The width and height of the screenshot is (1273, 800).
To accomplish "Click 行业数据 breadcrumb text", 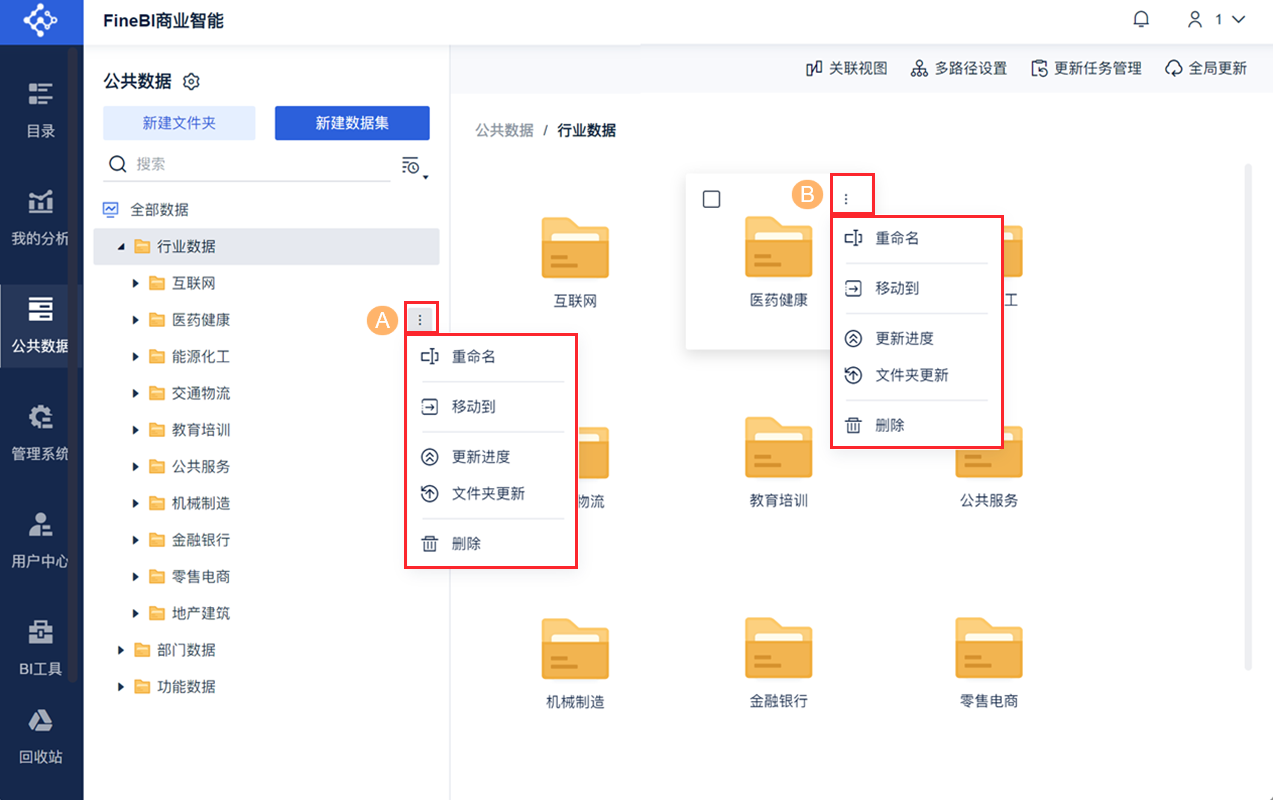I will click(x=587, y=130).
